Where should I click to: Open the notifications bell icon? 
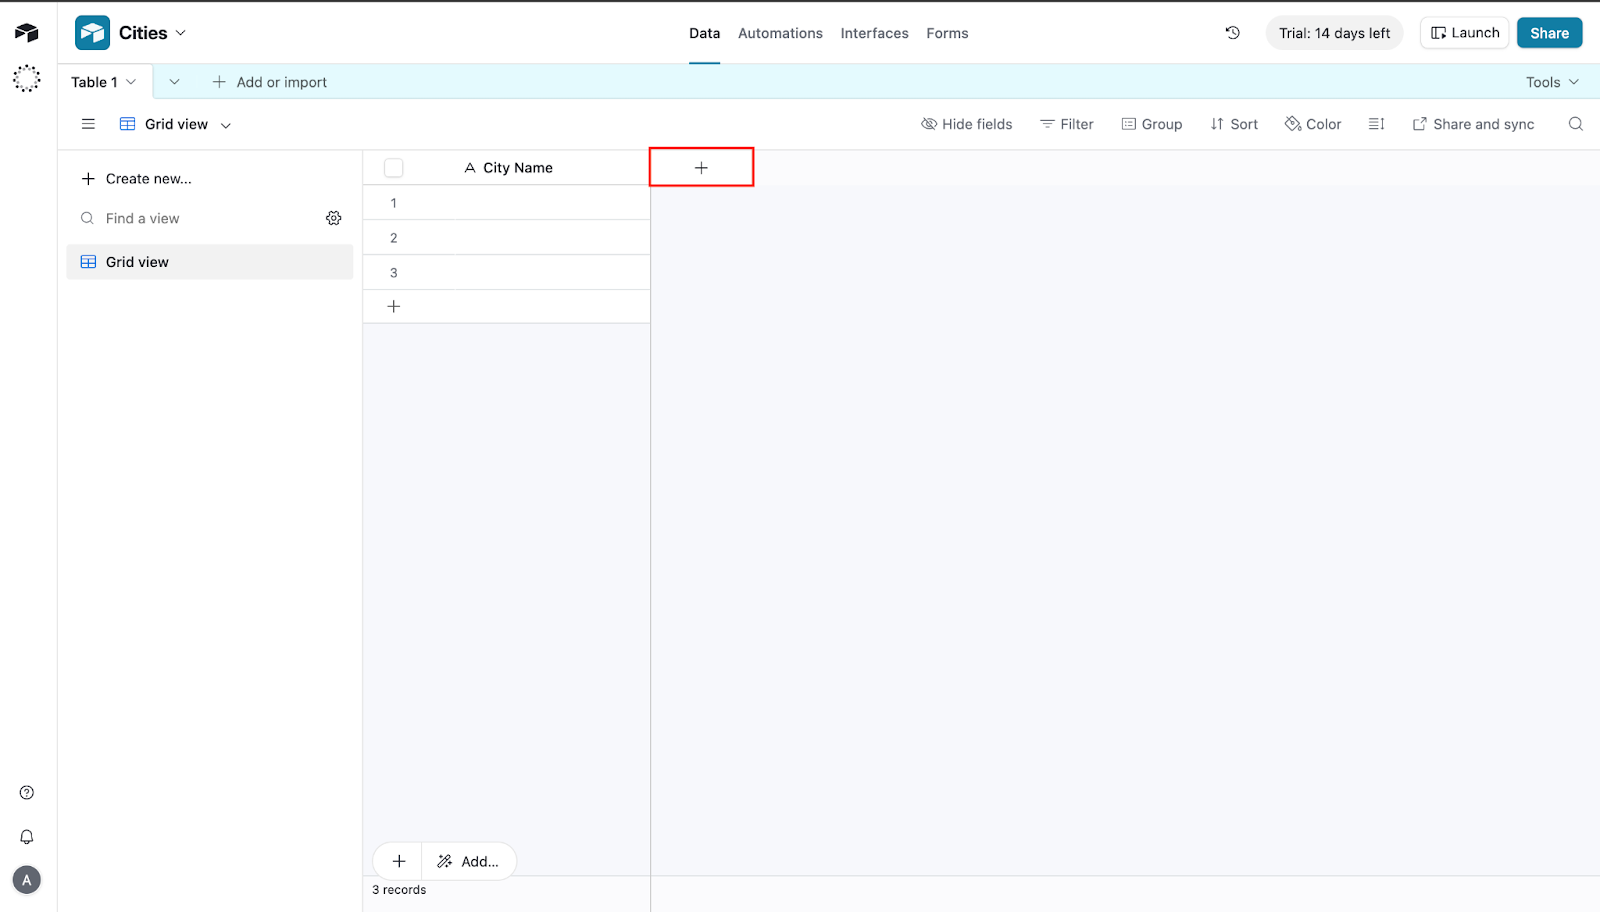point(27,837)
